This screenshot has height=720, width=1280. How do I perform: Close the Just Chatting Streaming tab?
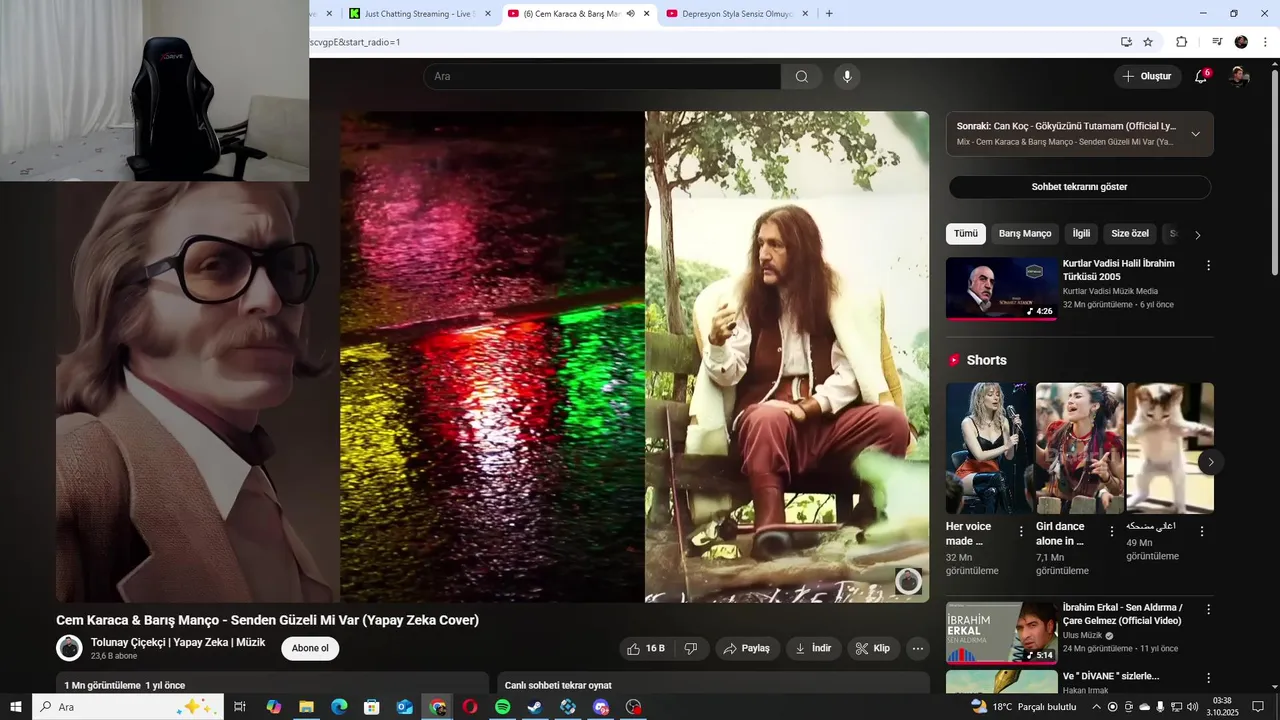tap(488, 14)
